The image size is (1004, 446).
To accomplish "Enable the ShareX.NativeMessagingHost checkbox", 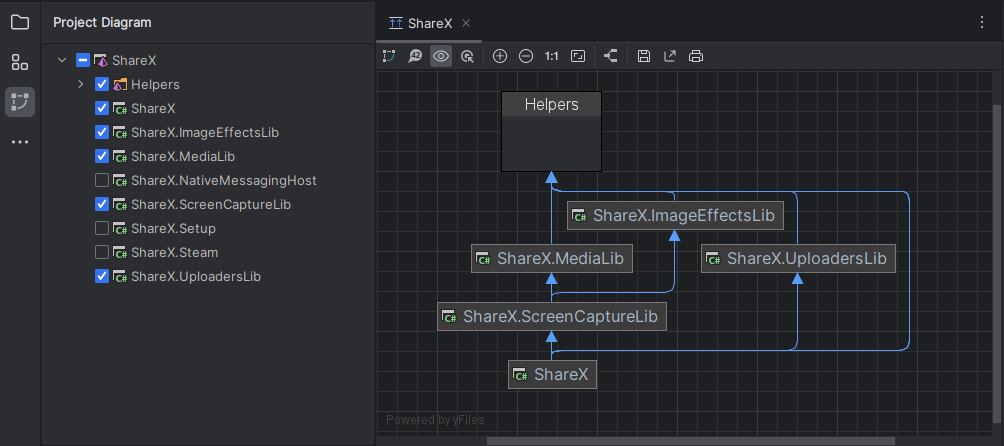I will click(x=102, y=181).
